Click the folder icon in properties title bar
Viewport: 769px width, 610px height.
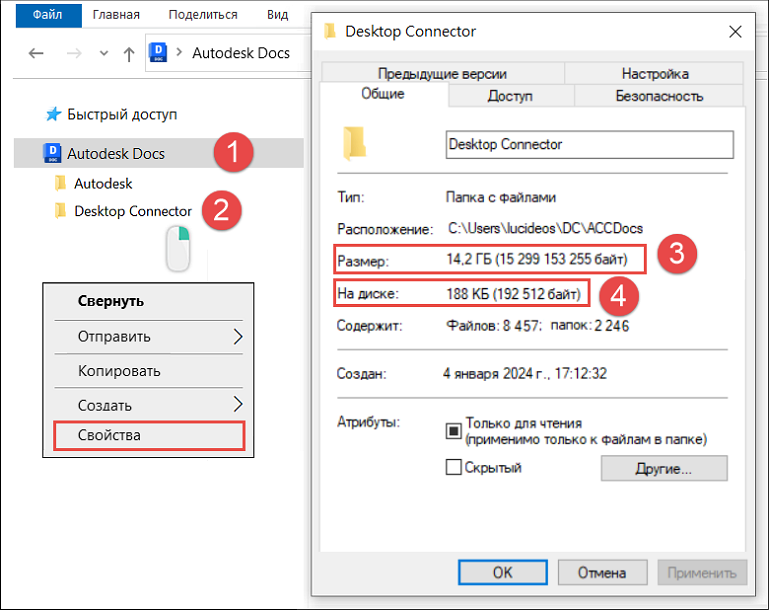click(330, 31)
